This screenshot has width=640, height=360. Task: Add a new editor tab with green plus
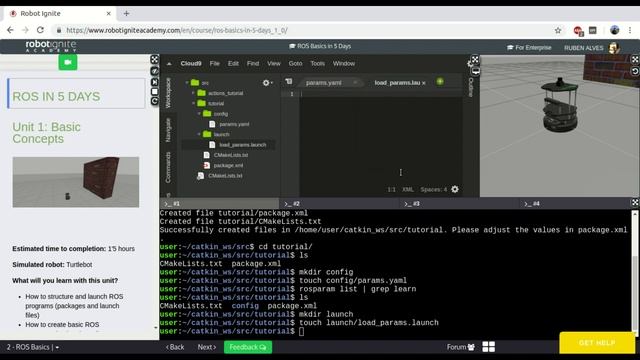(440, 82)
